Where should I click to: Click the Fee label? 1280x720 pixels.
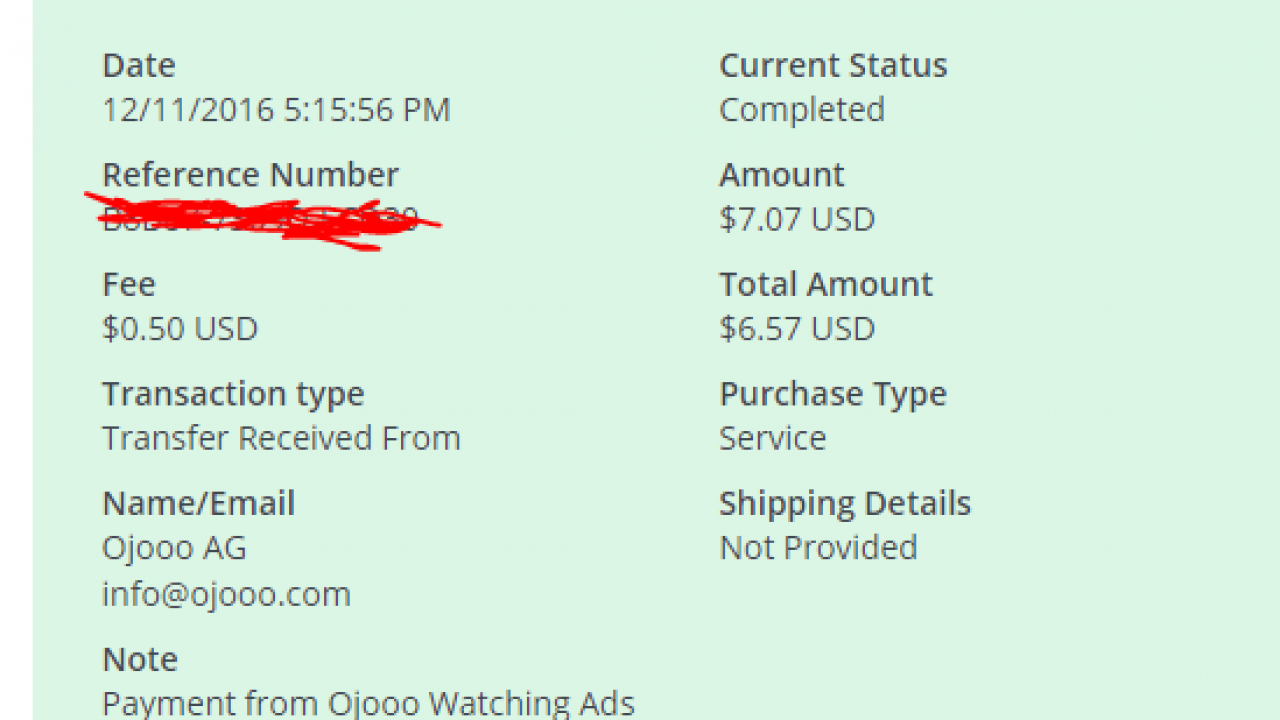[x=129, y=284]
